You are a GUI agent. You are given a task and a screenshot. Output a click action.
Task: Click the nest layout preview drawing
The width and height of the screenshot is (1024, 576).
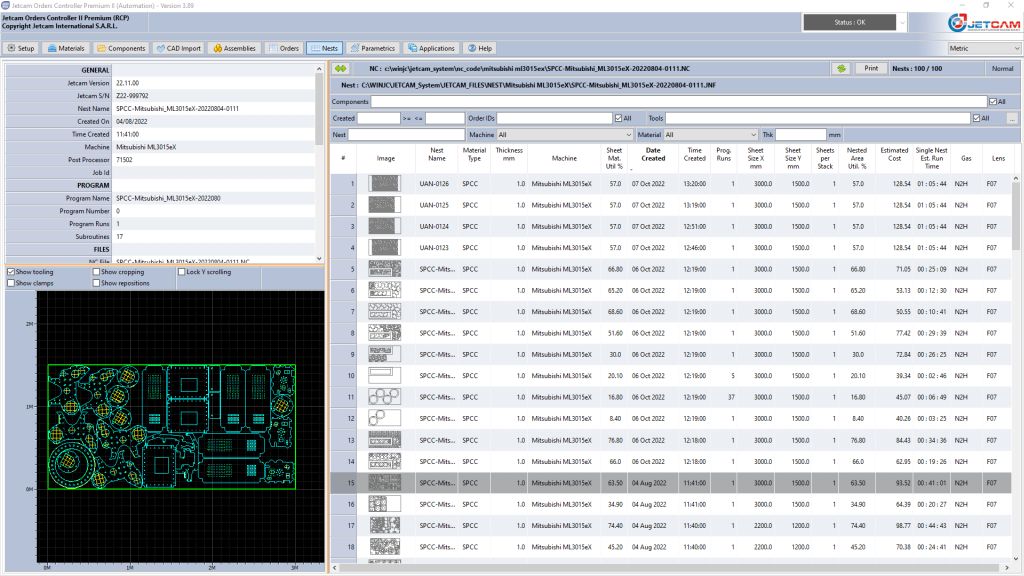pos(172,426)
